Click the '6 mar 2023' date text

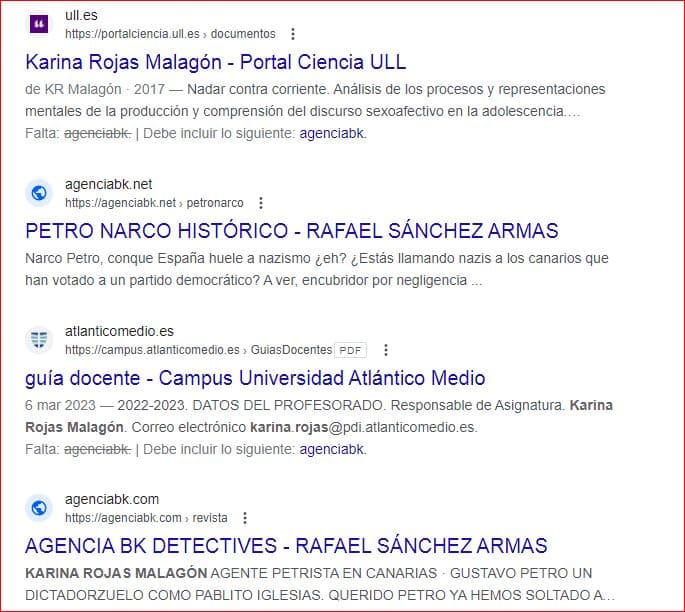60,405
